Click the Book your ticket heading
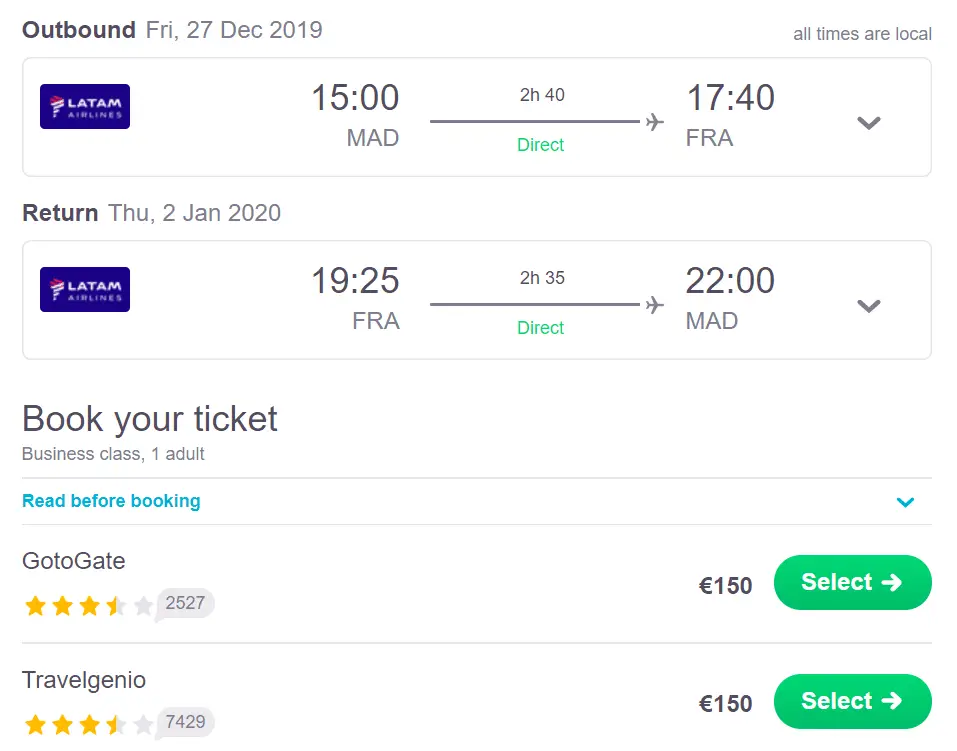Image resolution: width=957 pixels, height=751 pixels. point(150,419)
